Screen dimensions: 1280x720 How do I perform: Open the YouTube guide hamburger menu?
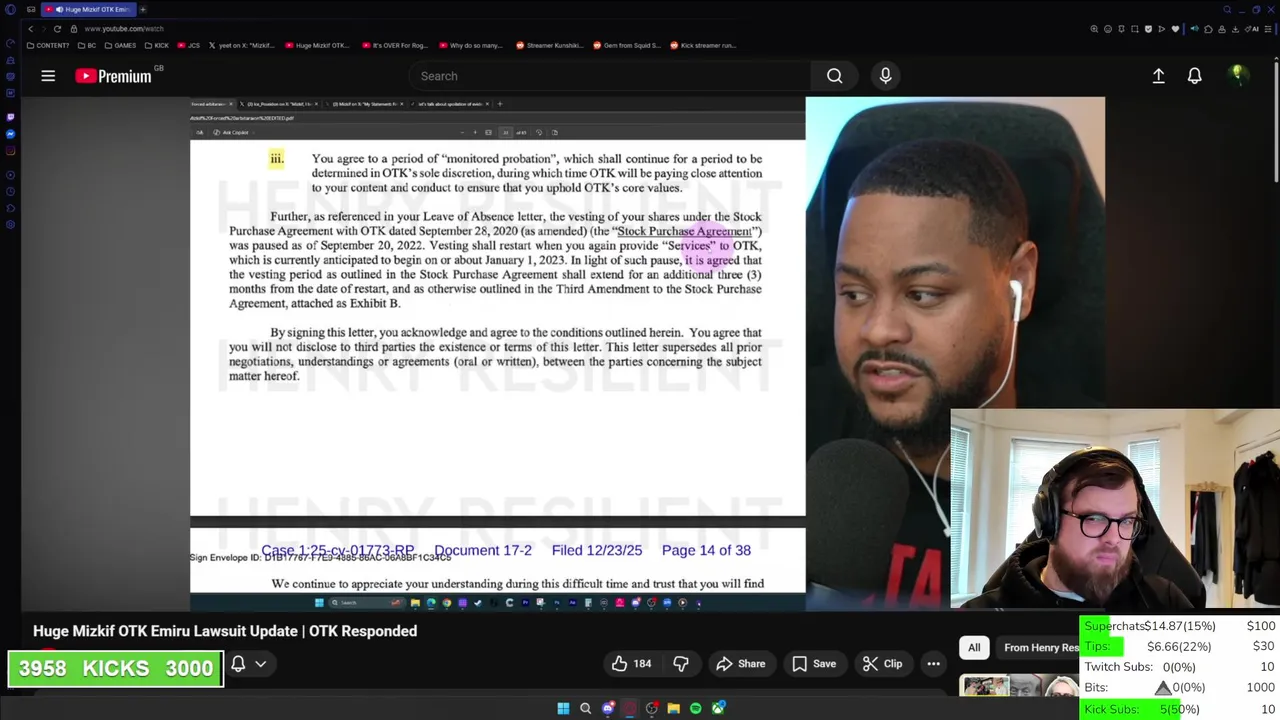point(48,76)
